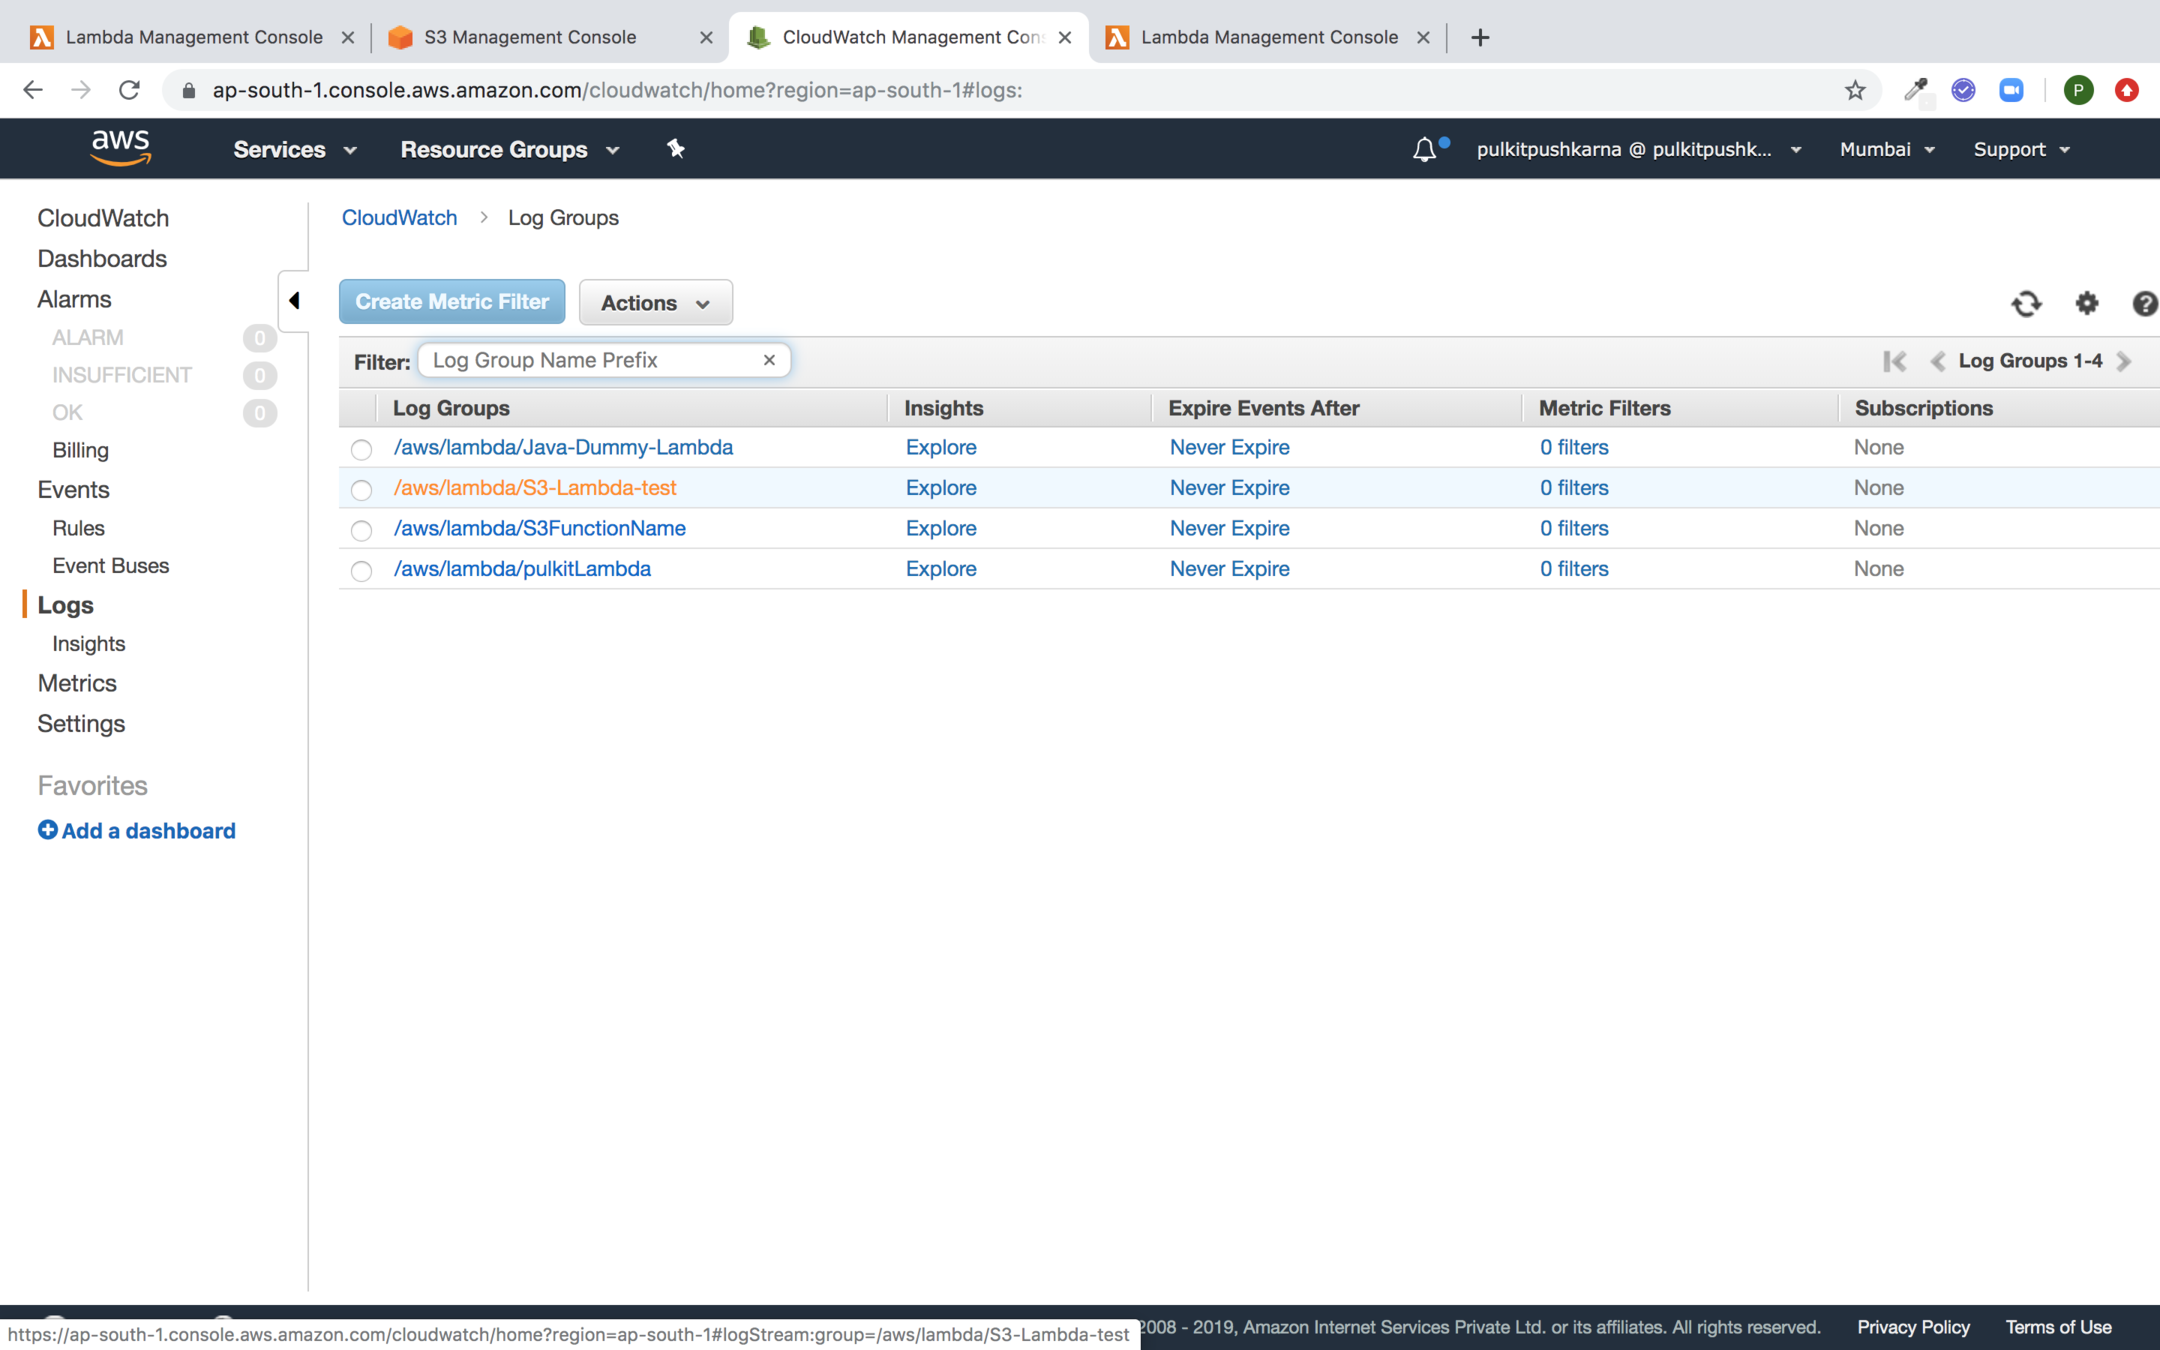The width and height of the screenshot is (2160, 1350).
Task: Switch to the S3 Management Console tab
Action: [x=530, y=37]
